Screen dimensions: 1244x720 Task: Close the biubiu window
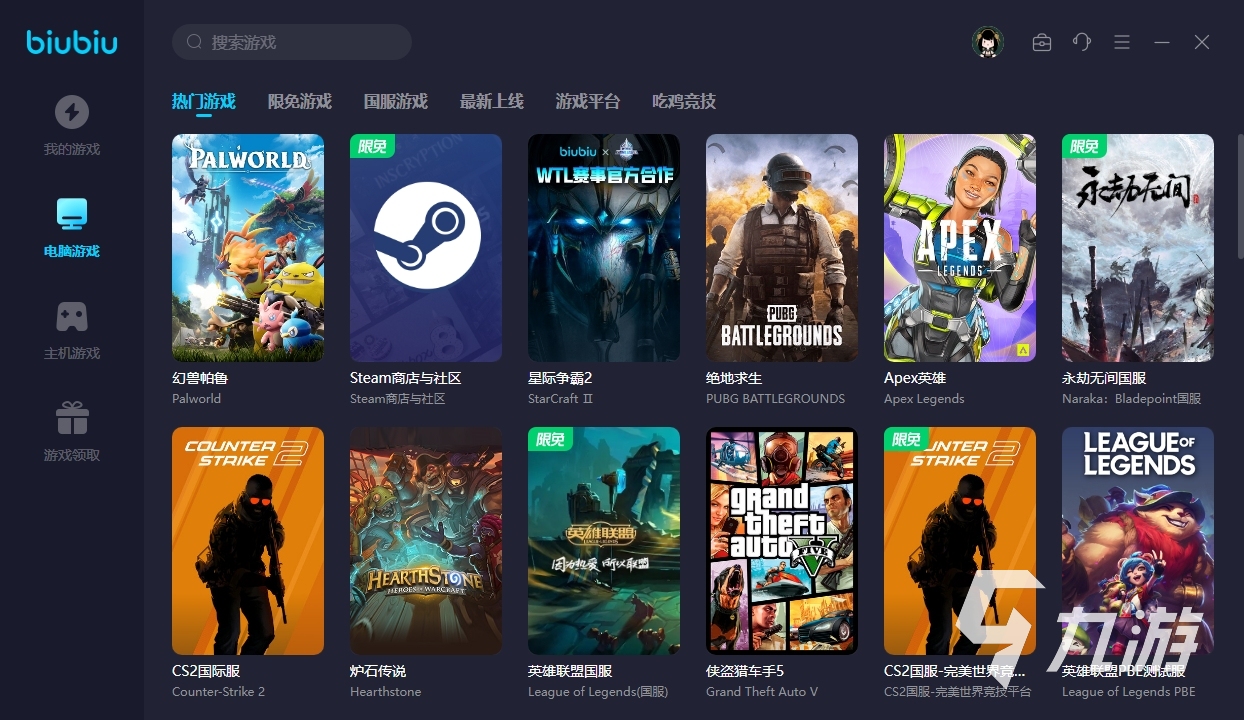(1202, 42)
